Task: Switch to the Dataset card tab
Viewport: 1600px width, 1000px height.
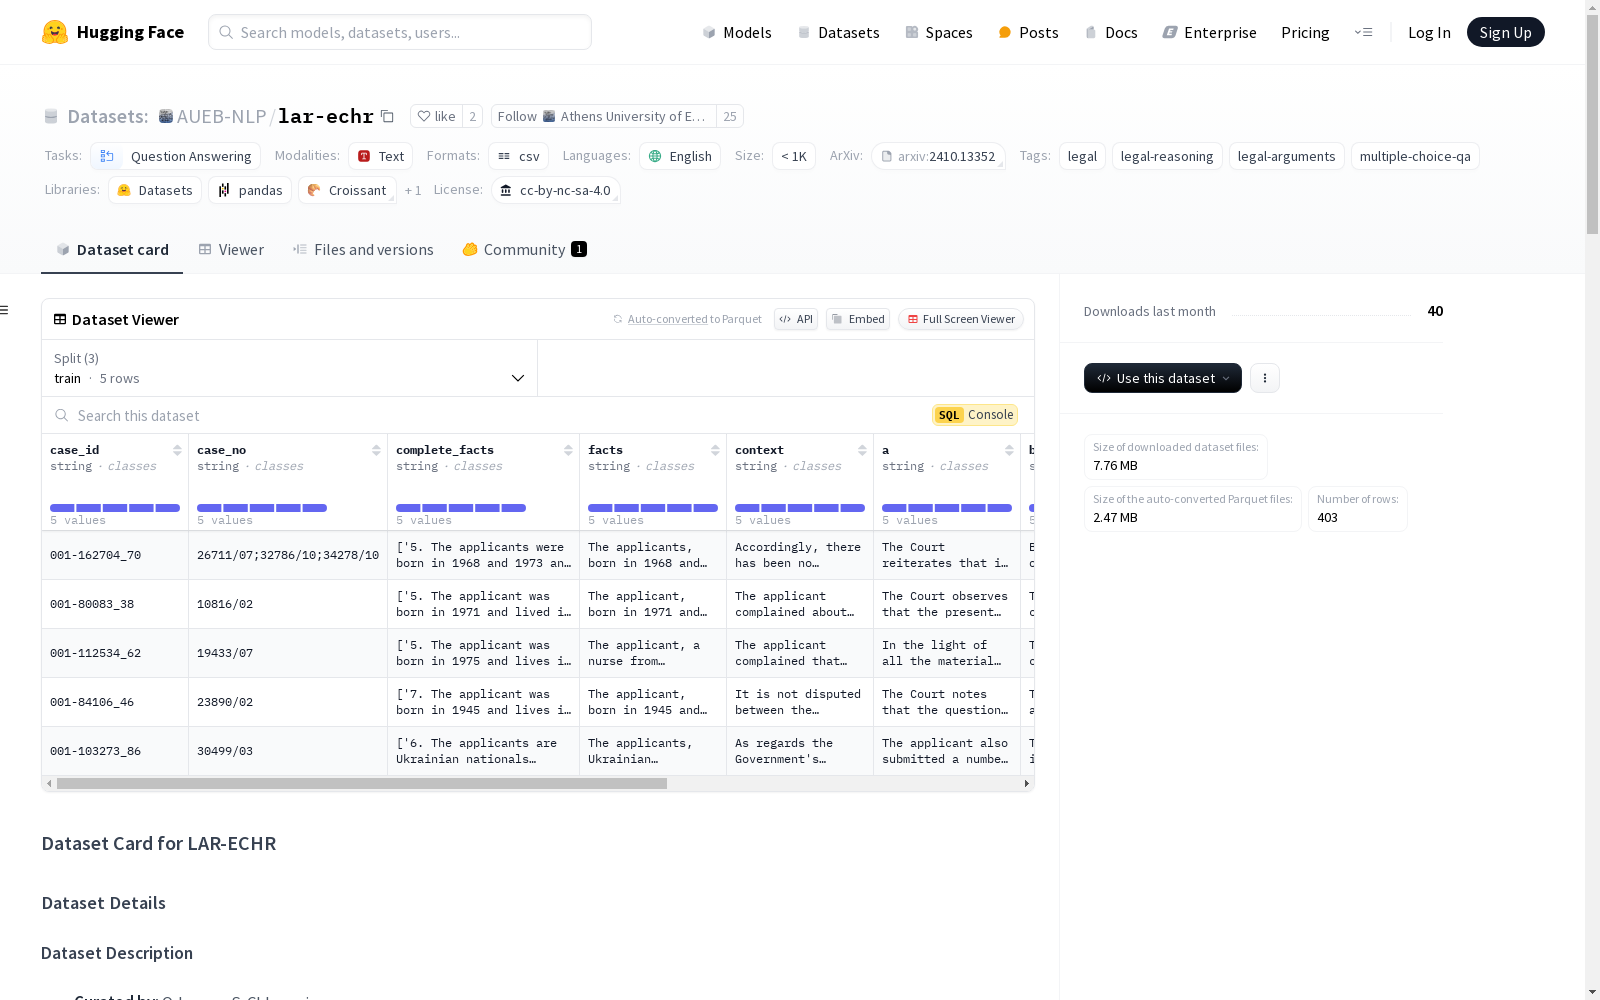Action: [x=112, y=250]
